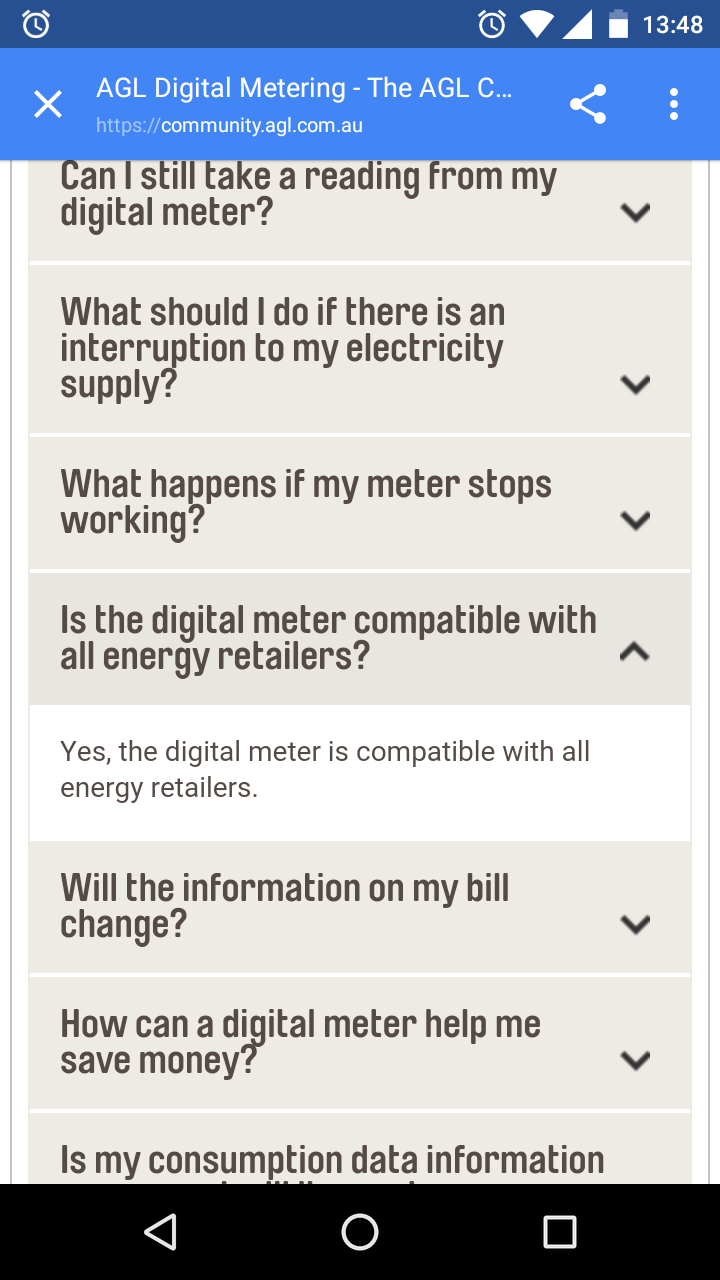Tap the community.agl.com.au URL text

[x=229, y=126]
